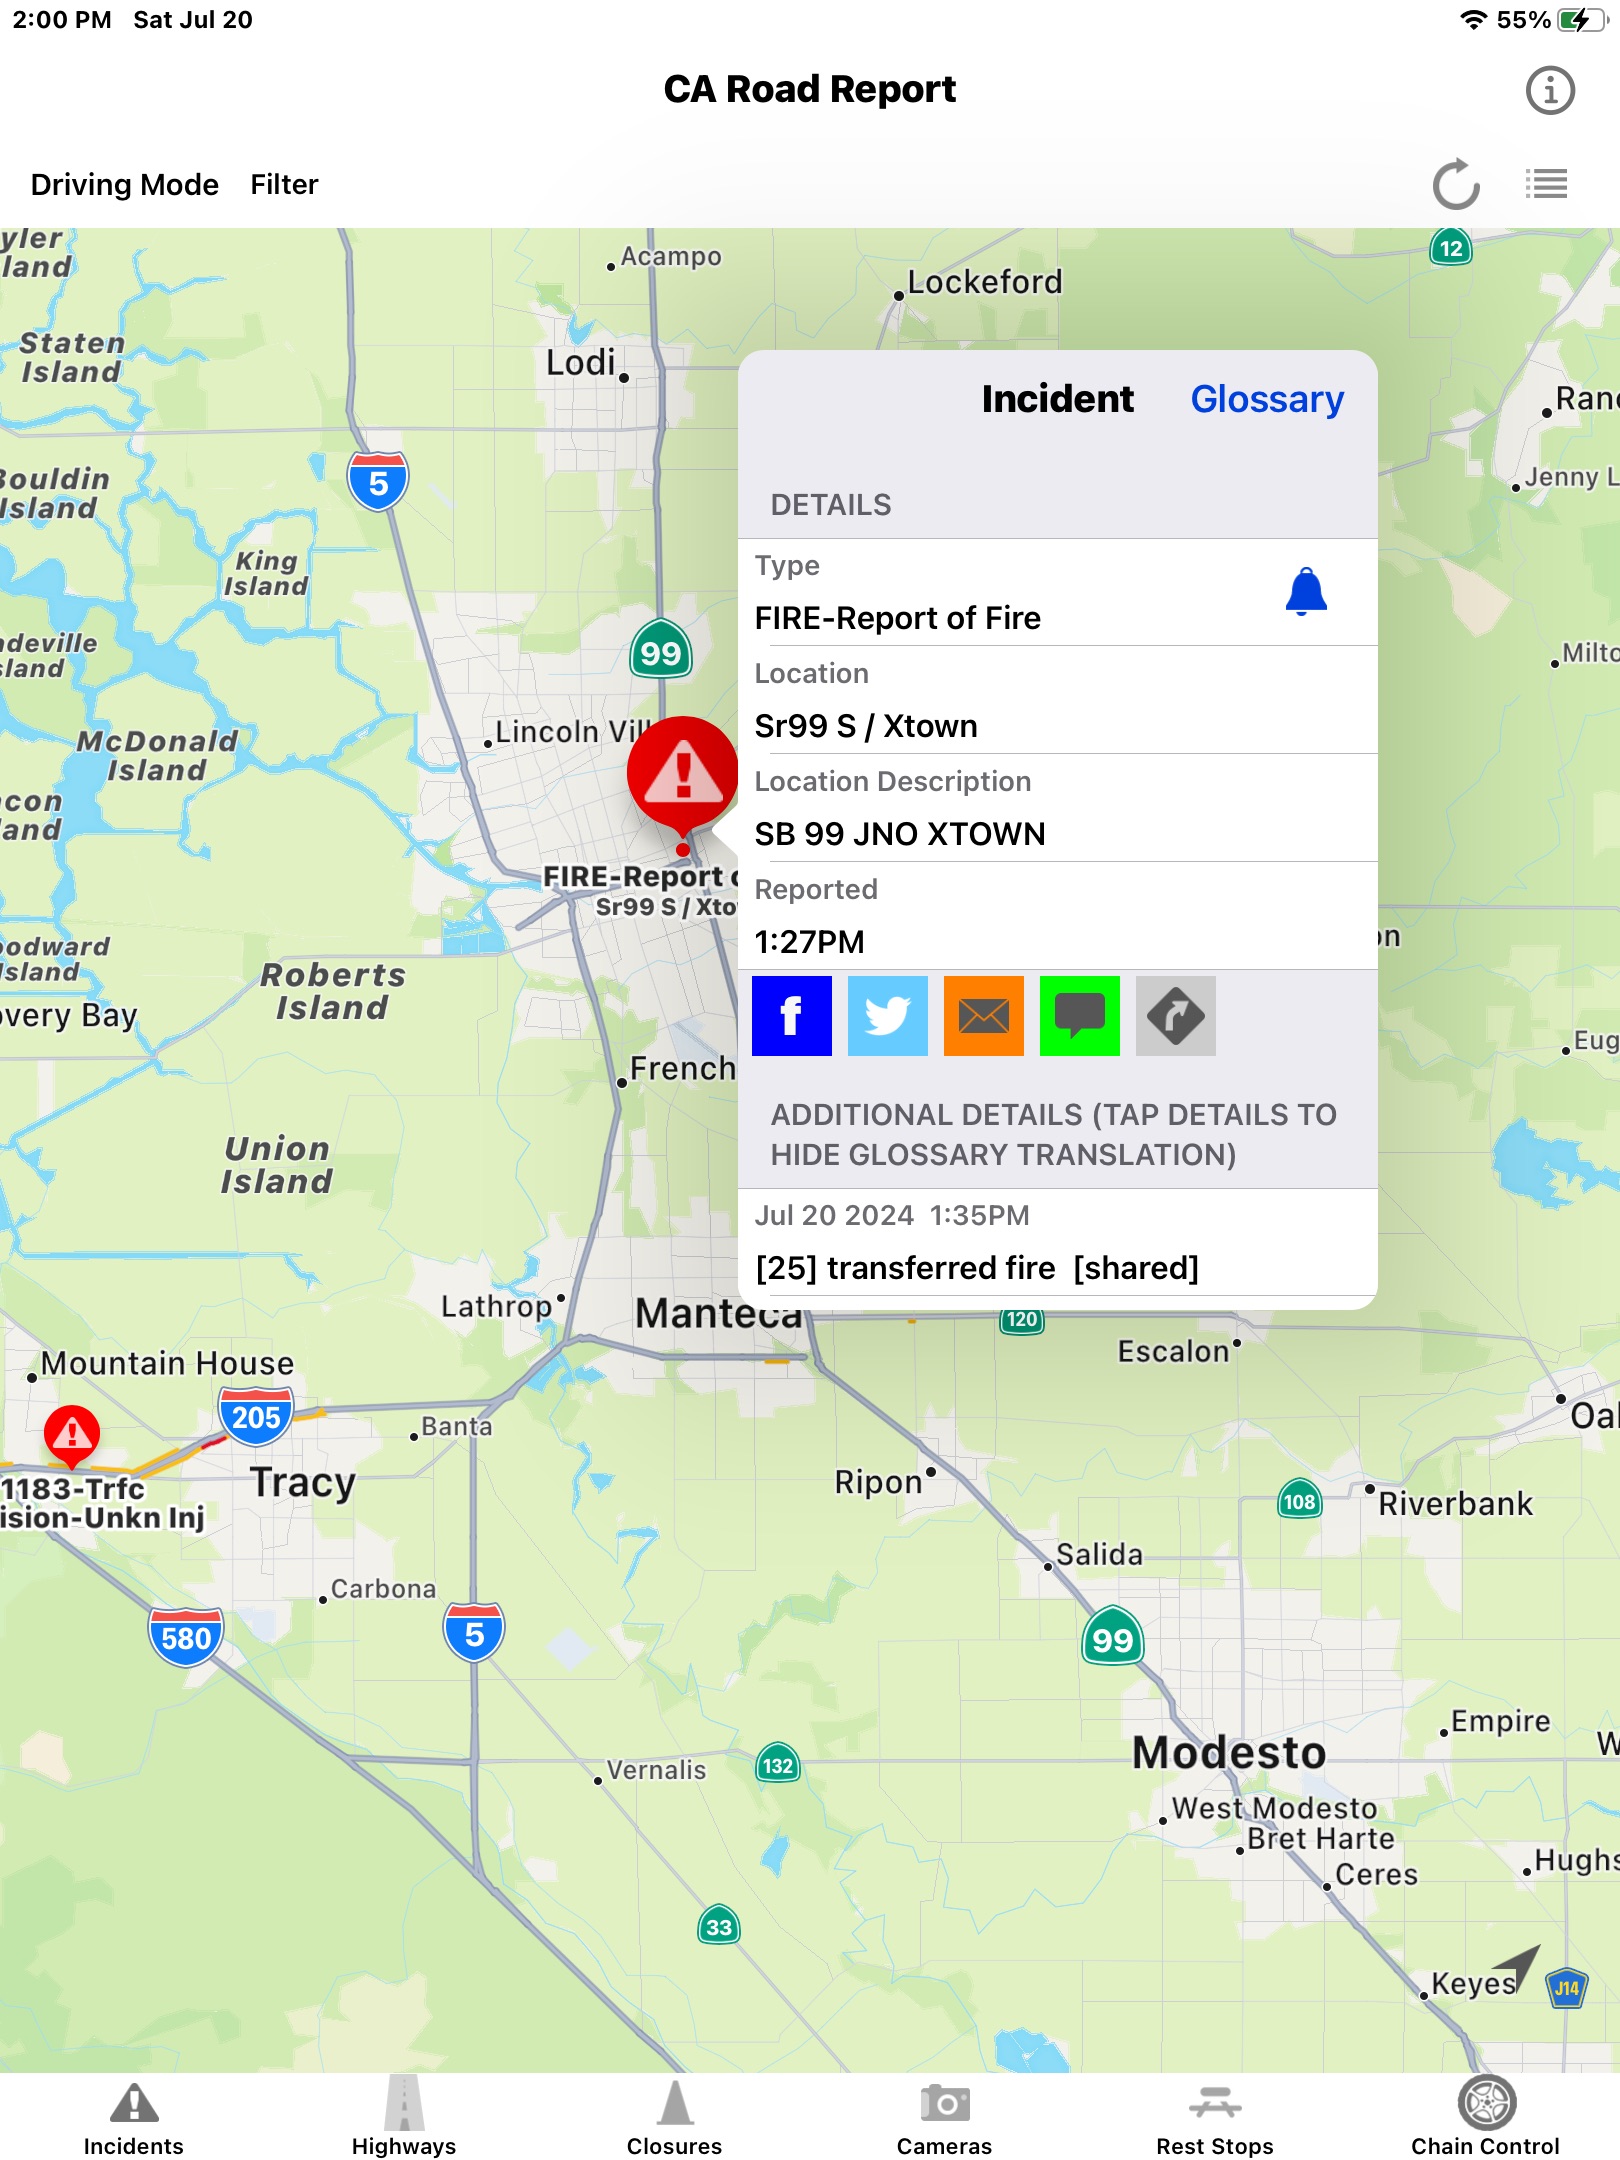
Task: Tap the large red fire incident pin
Action: (683, 775)
